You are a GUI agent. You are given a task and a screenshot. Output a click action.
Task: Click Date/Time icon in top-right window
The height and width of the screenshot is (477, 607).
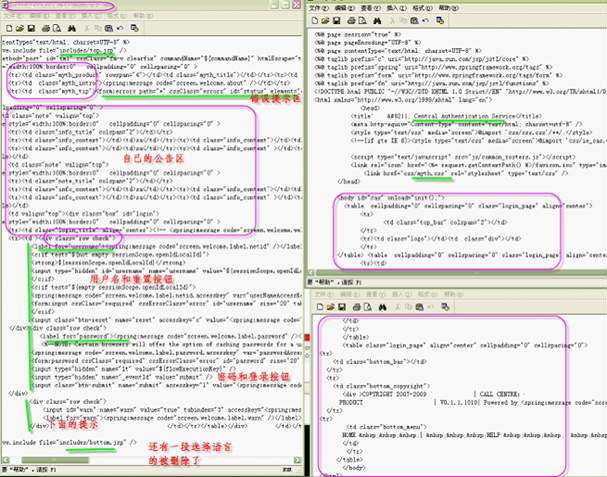click(x=440, y=20)
